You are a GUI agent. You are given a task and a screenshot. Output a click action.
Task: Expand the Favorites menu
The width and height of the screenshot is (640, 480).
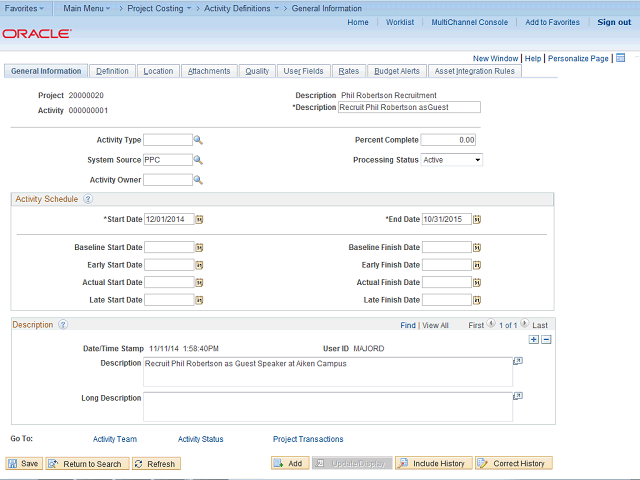pos(25,8)
